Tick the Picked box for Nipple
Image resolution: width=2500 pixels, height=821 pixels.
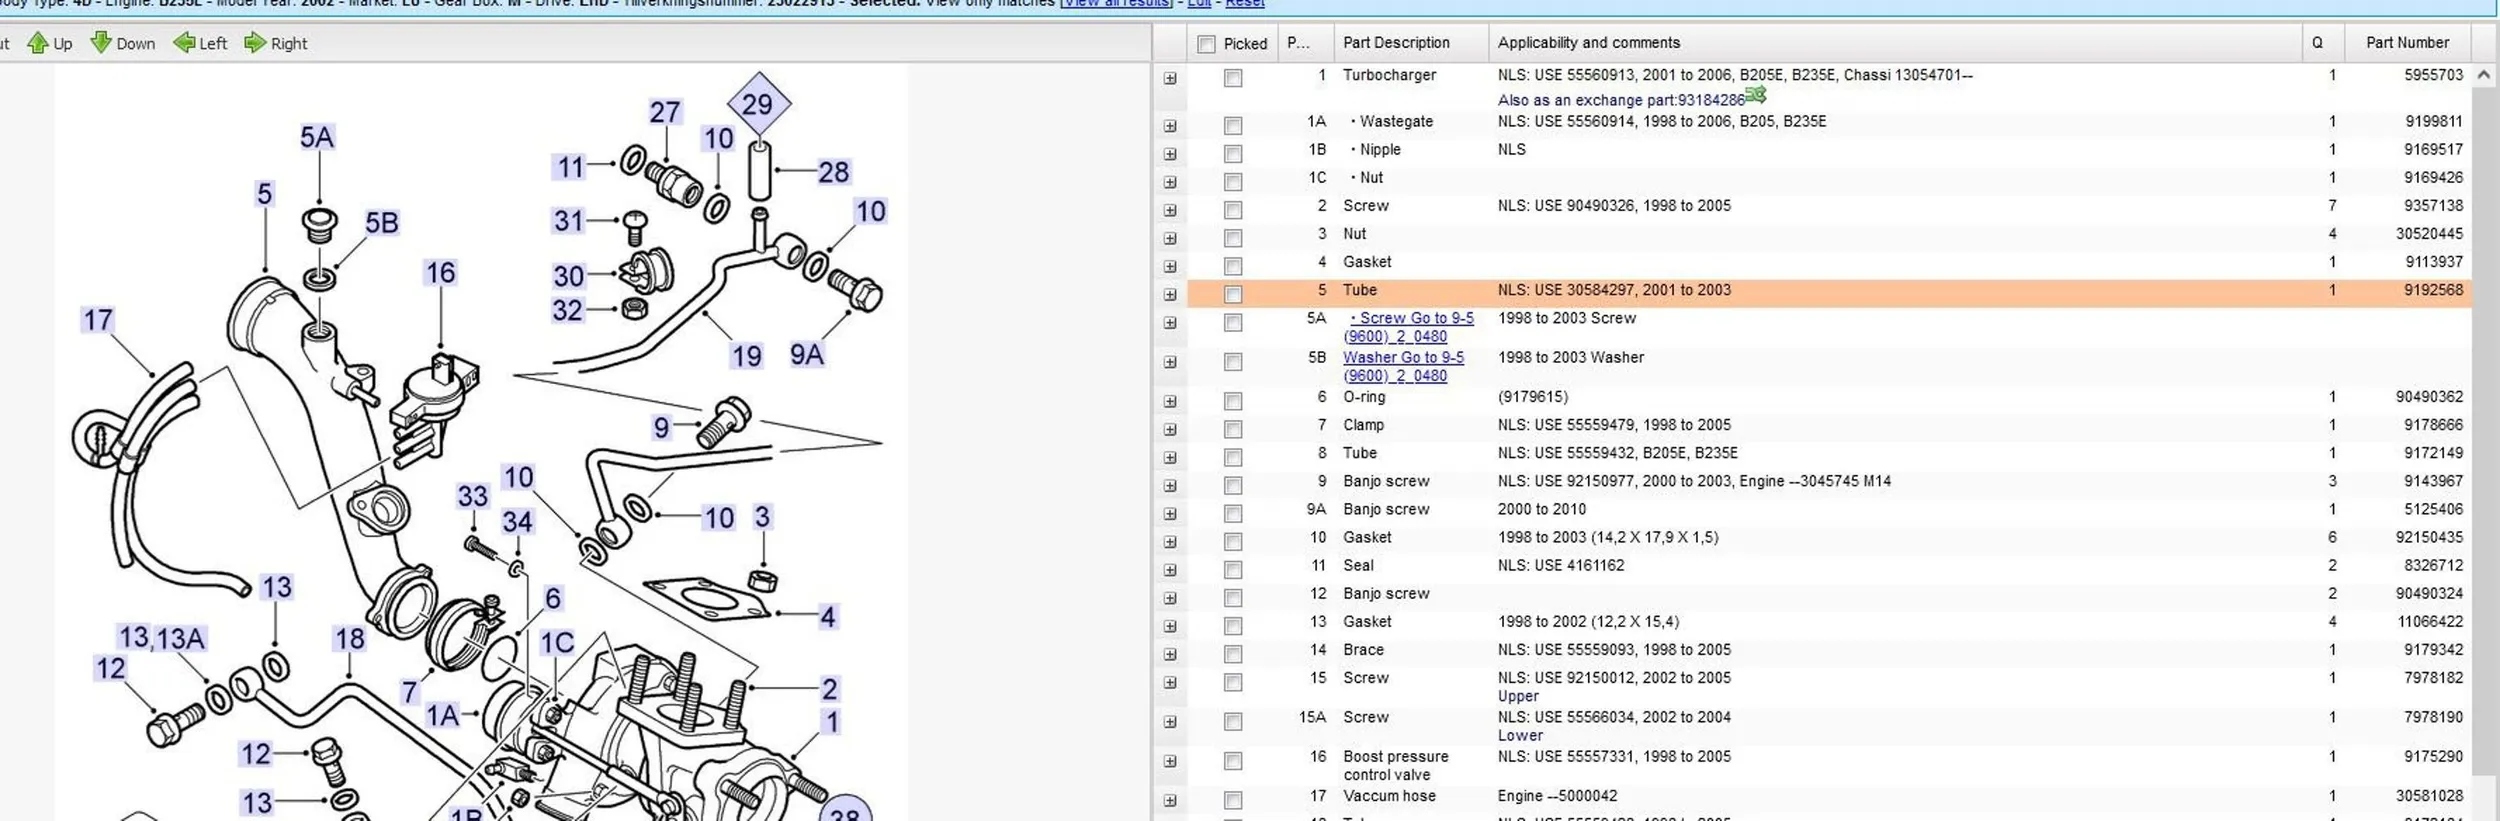[1233, 154]
